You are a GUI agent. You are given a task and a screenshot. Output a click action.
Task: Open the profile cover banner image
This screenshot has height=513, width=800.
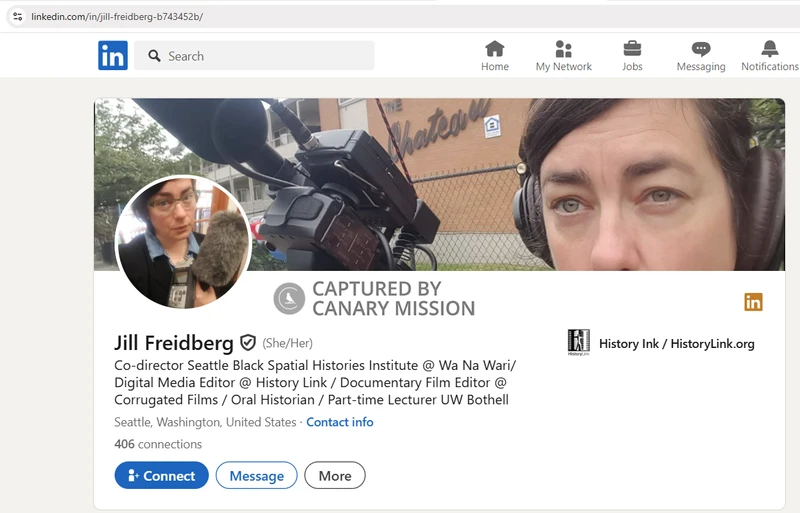click(439, 184)
